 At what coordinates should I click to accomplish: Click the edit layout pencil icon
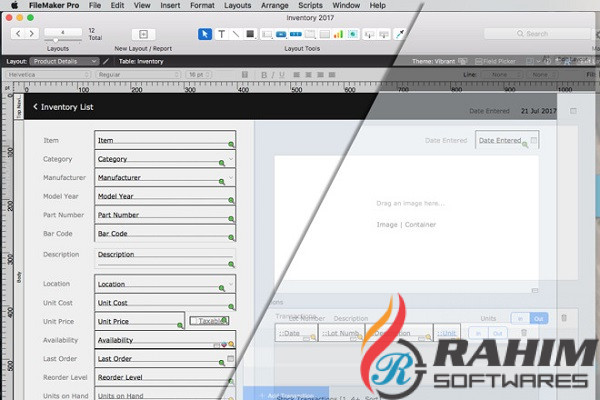pos(106,61)
